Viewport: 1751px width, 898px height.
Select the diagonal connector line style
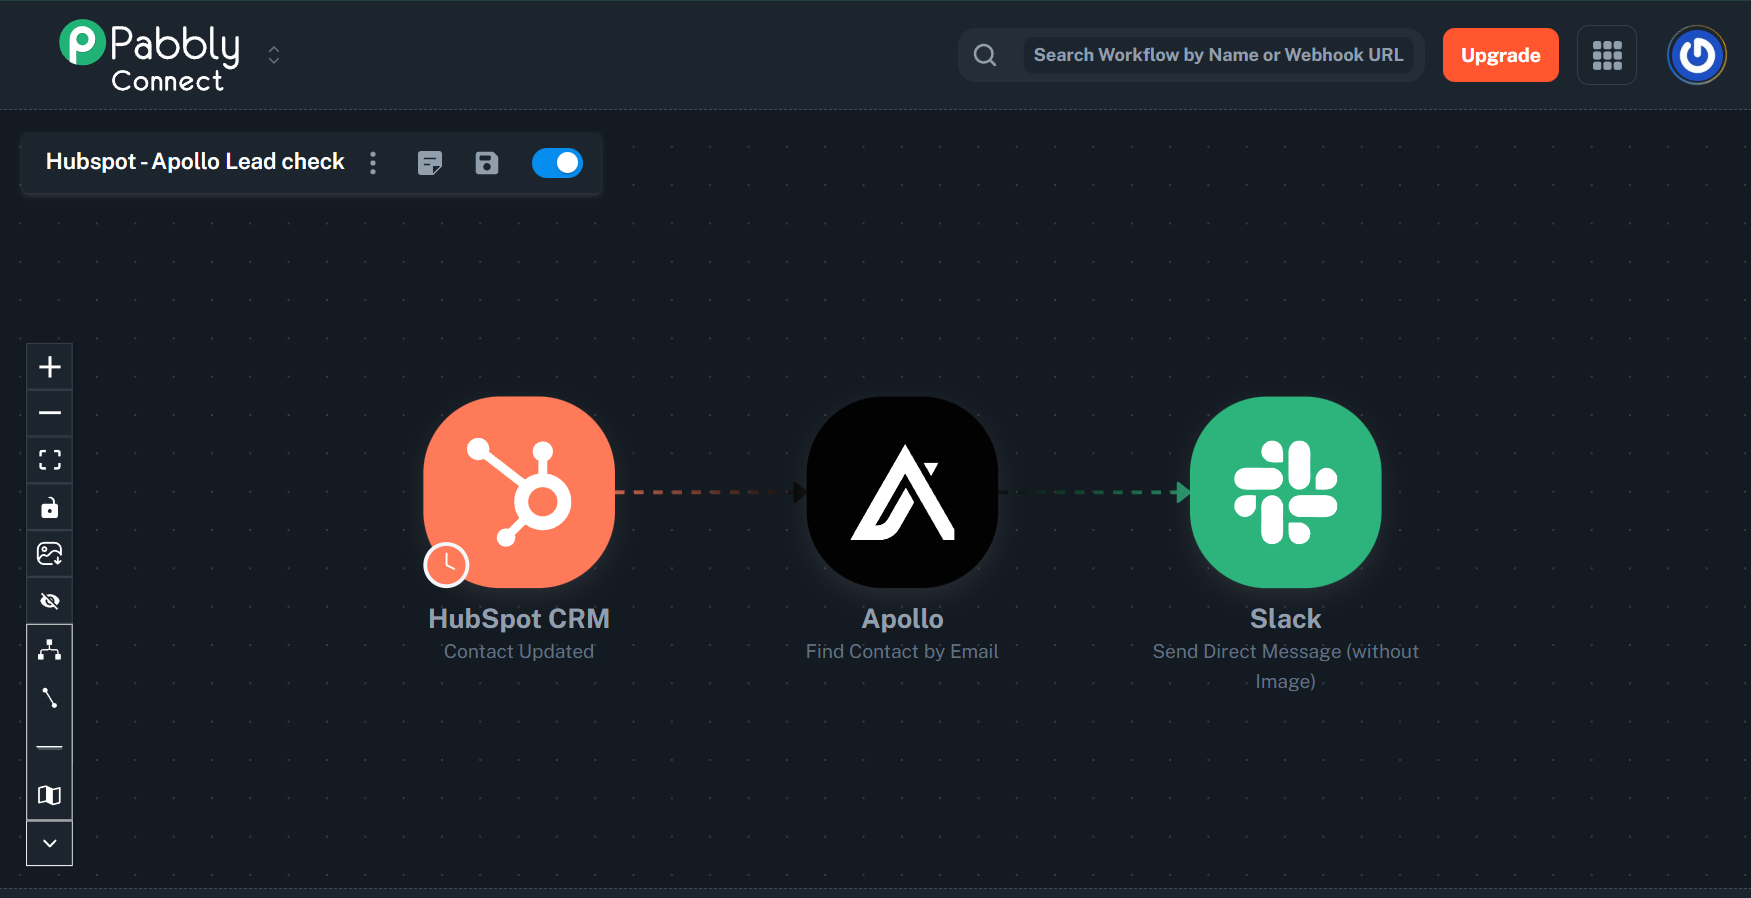[49, 698]
